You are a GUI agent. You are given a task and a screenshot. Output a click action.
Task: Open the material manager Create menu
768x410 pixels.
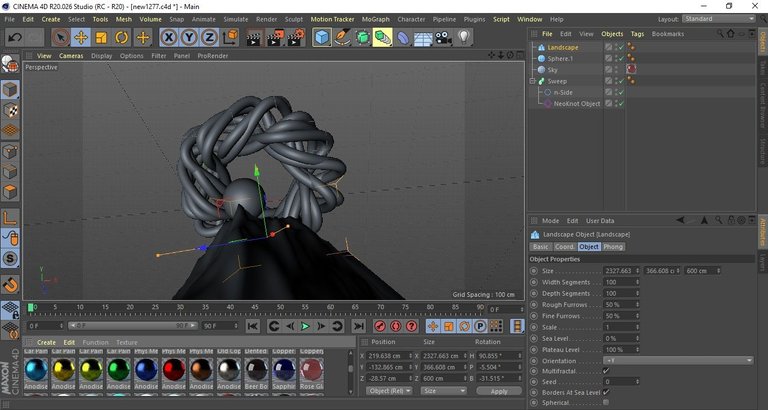pyautogui.click(x=47, y=342)
